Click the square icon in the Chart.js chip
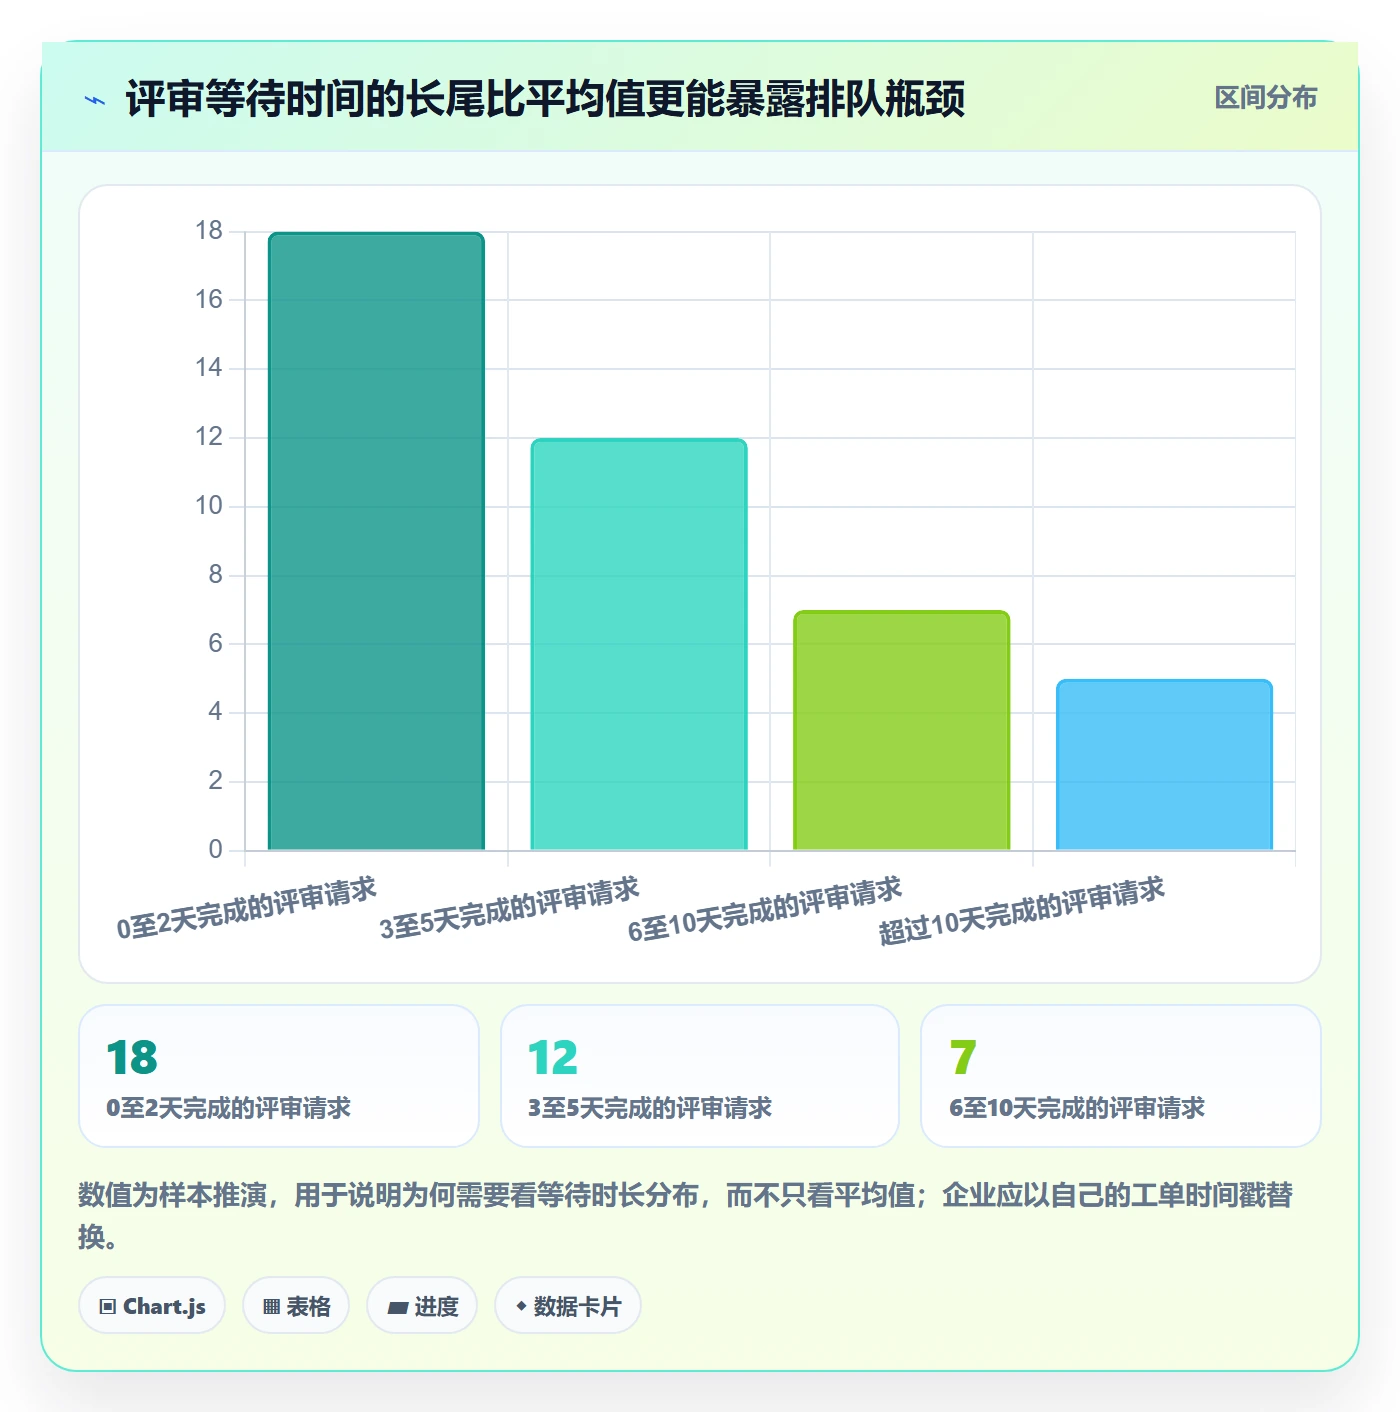 pos(108,1307)
